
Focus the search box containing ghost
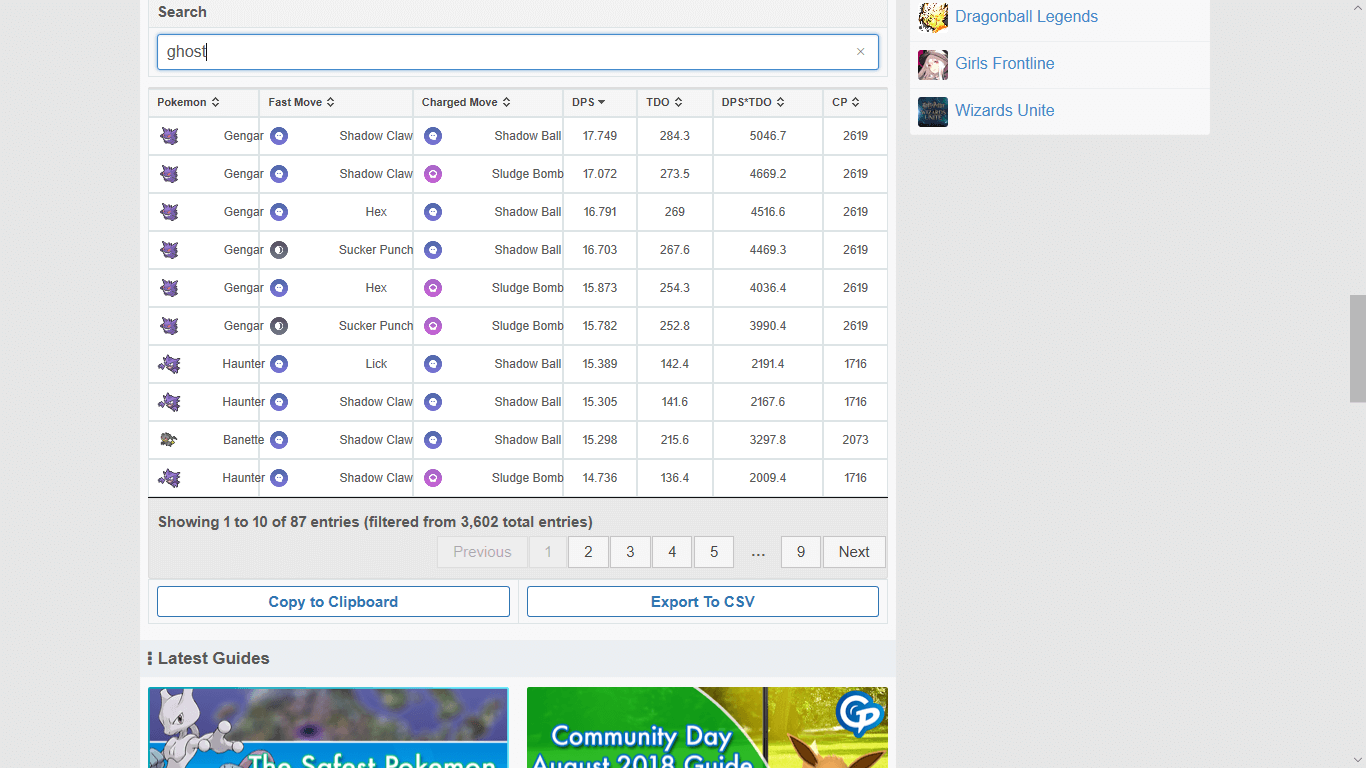[518, 52]
